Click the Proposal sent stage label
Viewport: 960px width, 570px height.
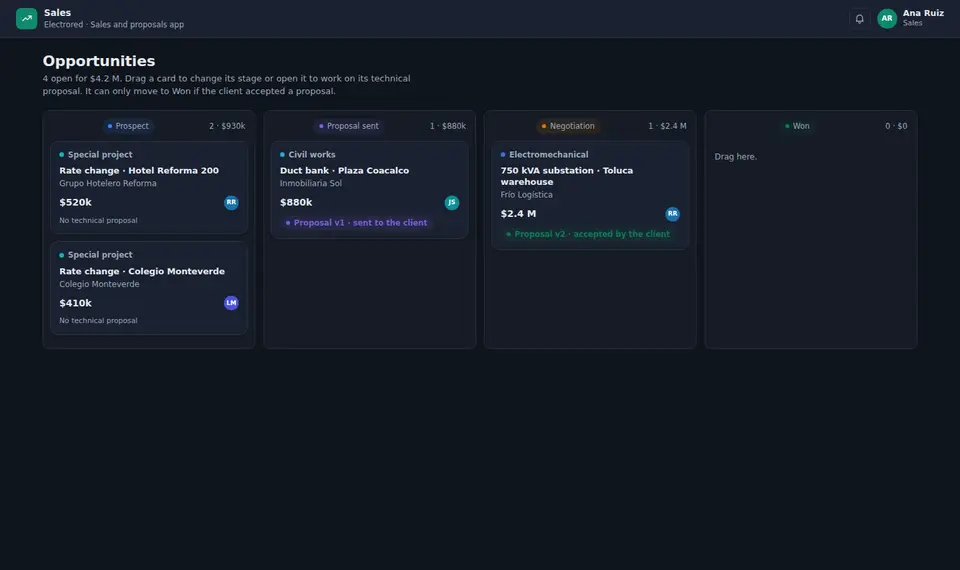pos(348,126)
